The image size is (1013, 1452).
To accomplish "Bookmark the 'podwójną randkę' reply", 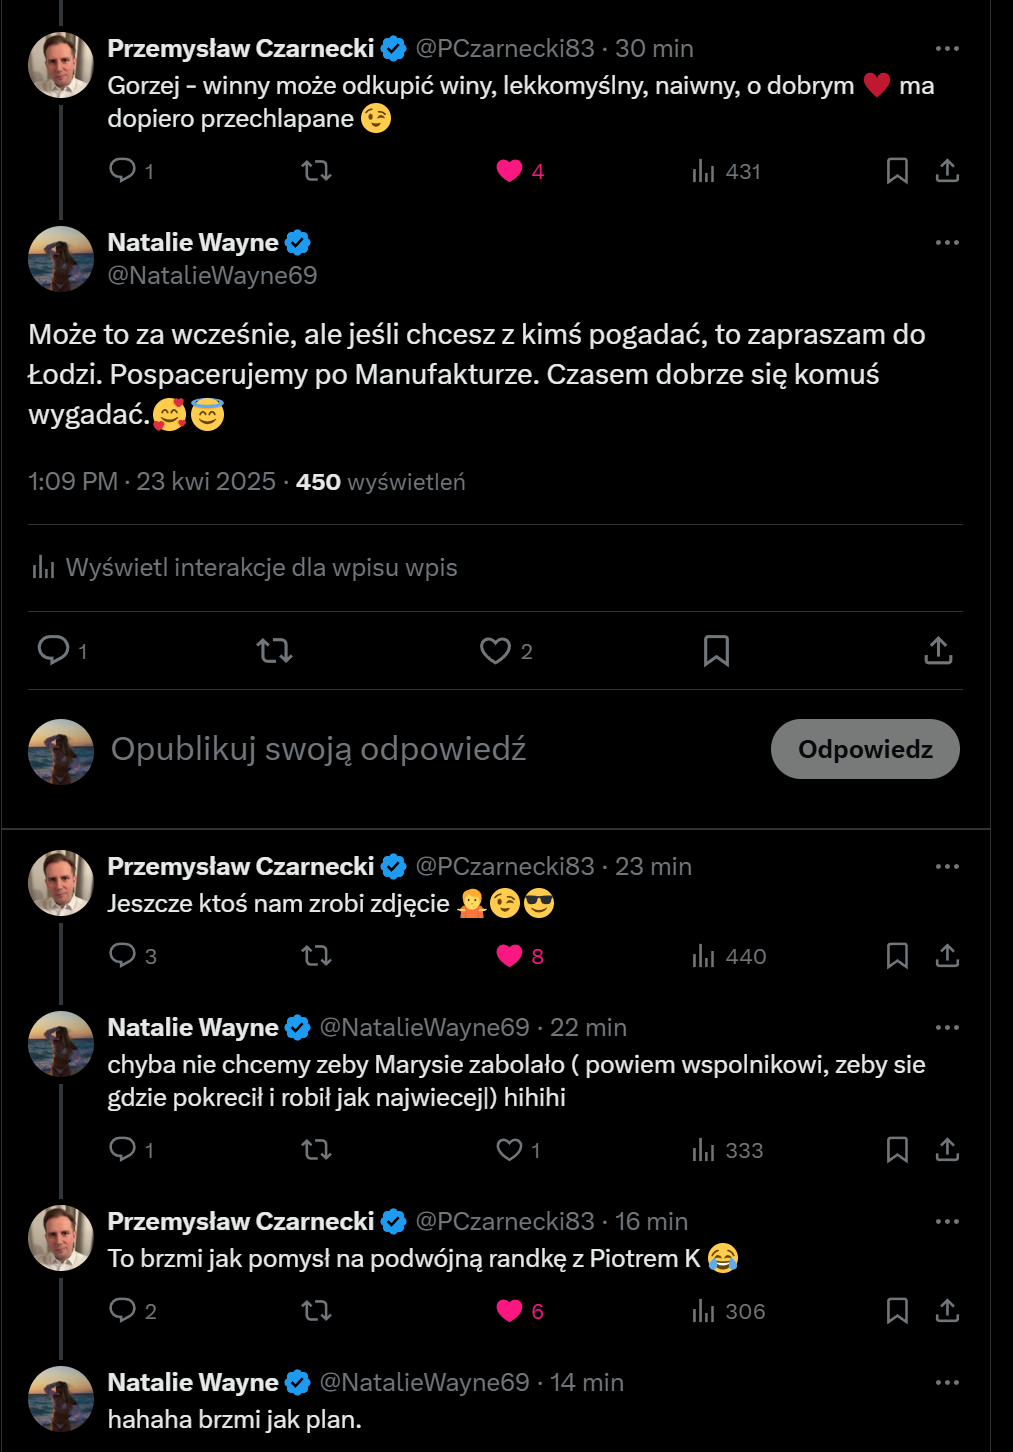I will coord(897,1311).
